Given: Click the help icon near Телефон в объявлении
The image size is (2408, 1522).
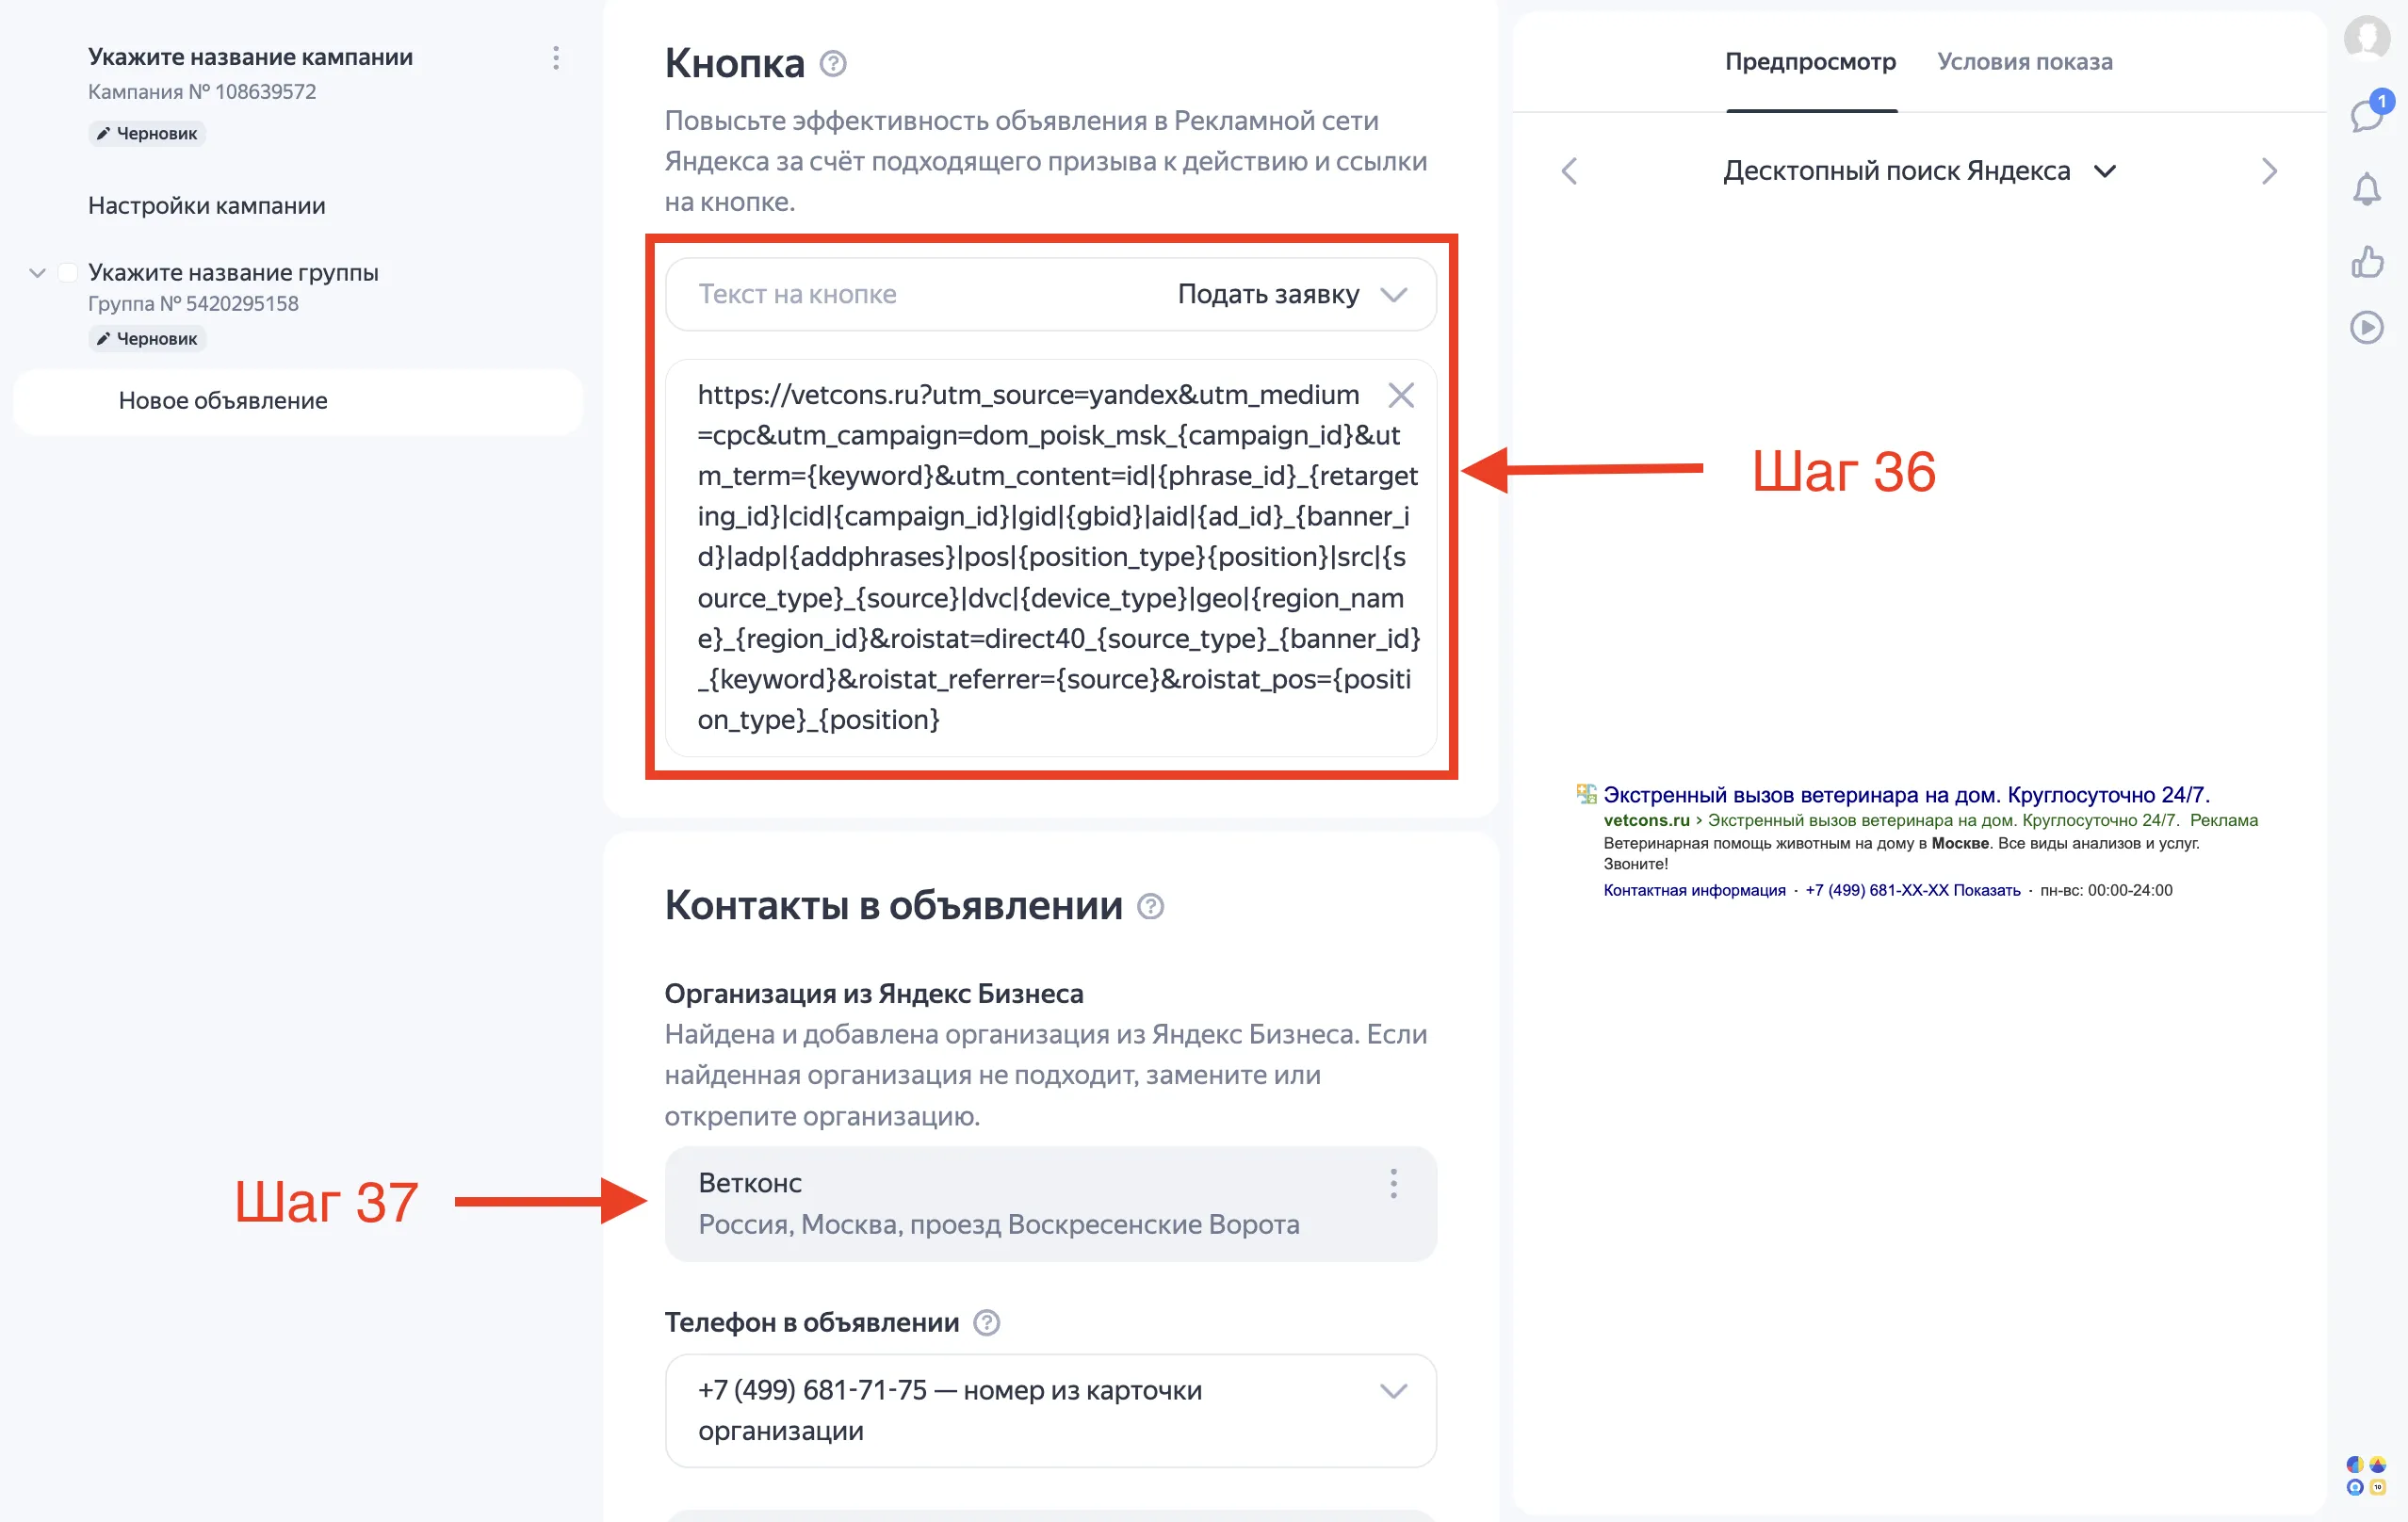Looking at the screenshot, I should tap(986, 1323).
